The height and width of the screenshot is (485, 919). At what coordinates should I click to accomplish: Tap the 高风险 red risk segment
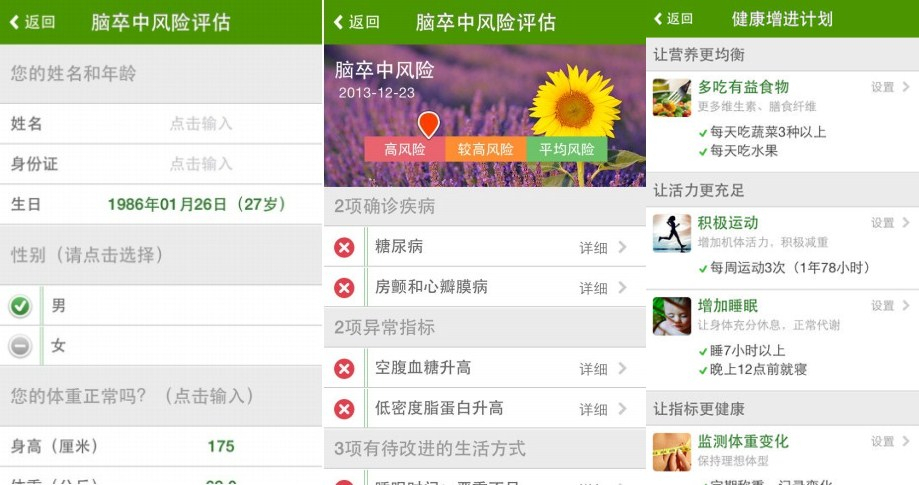coord(404,149)
